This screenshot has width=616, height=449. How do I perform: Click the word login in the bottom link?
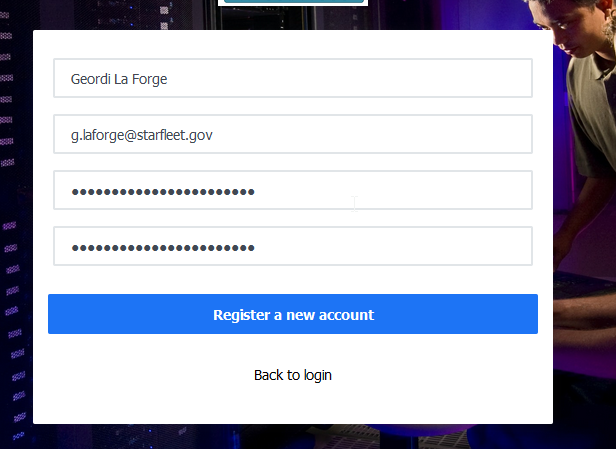pos(318,376)
